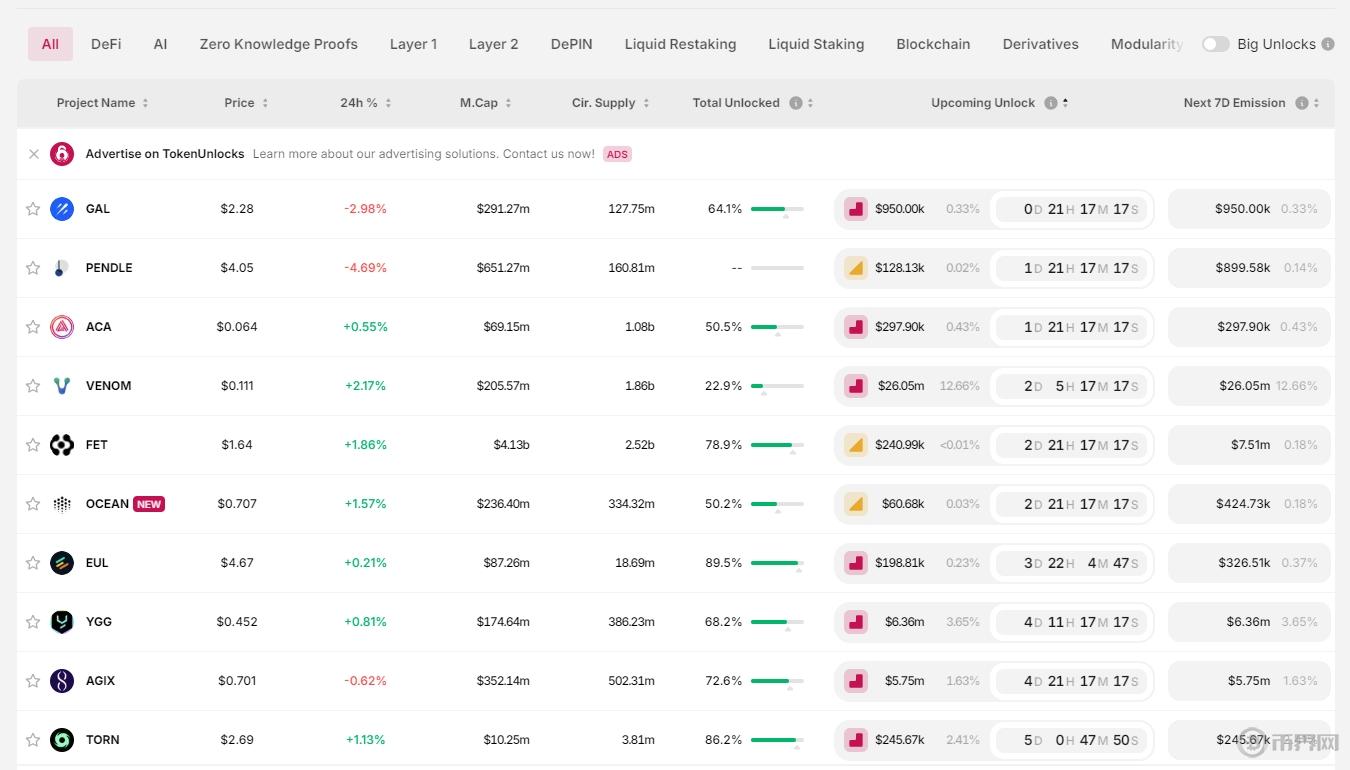Image resolution: width=1350 pixels, height=770 pixels.
Task: Click the PENDLE token logo
Action: [x=62, y=268]
